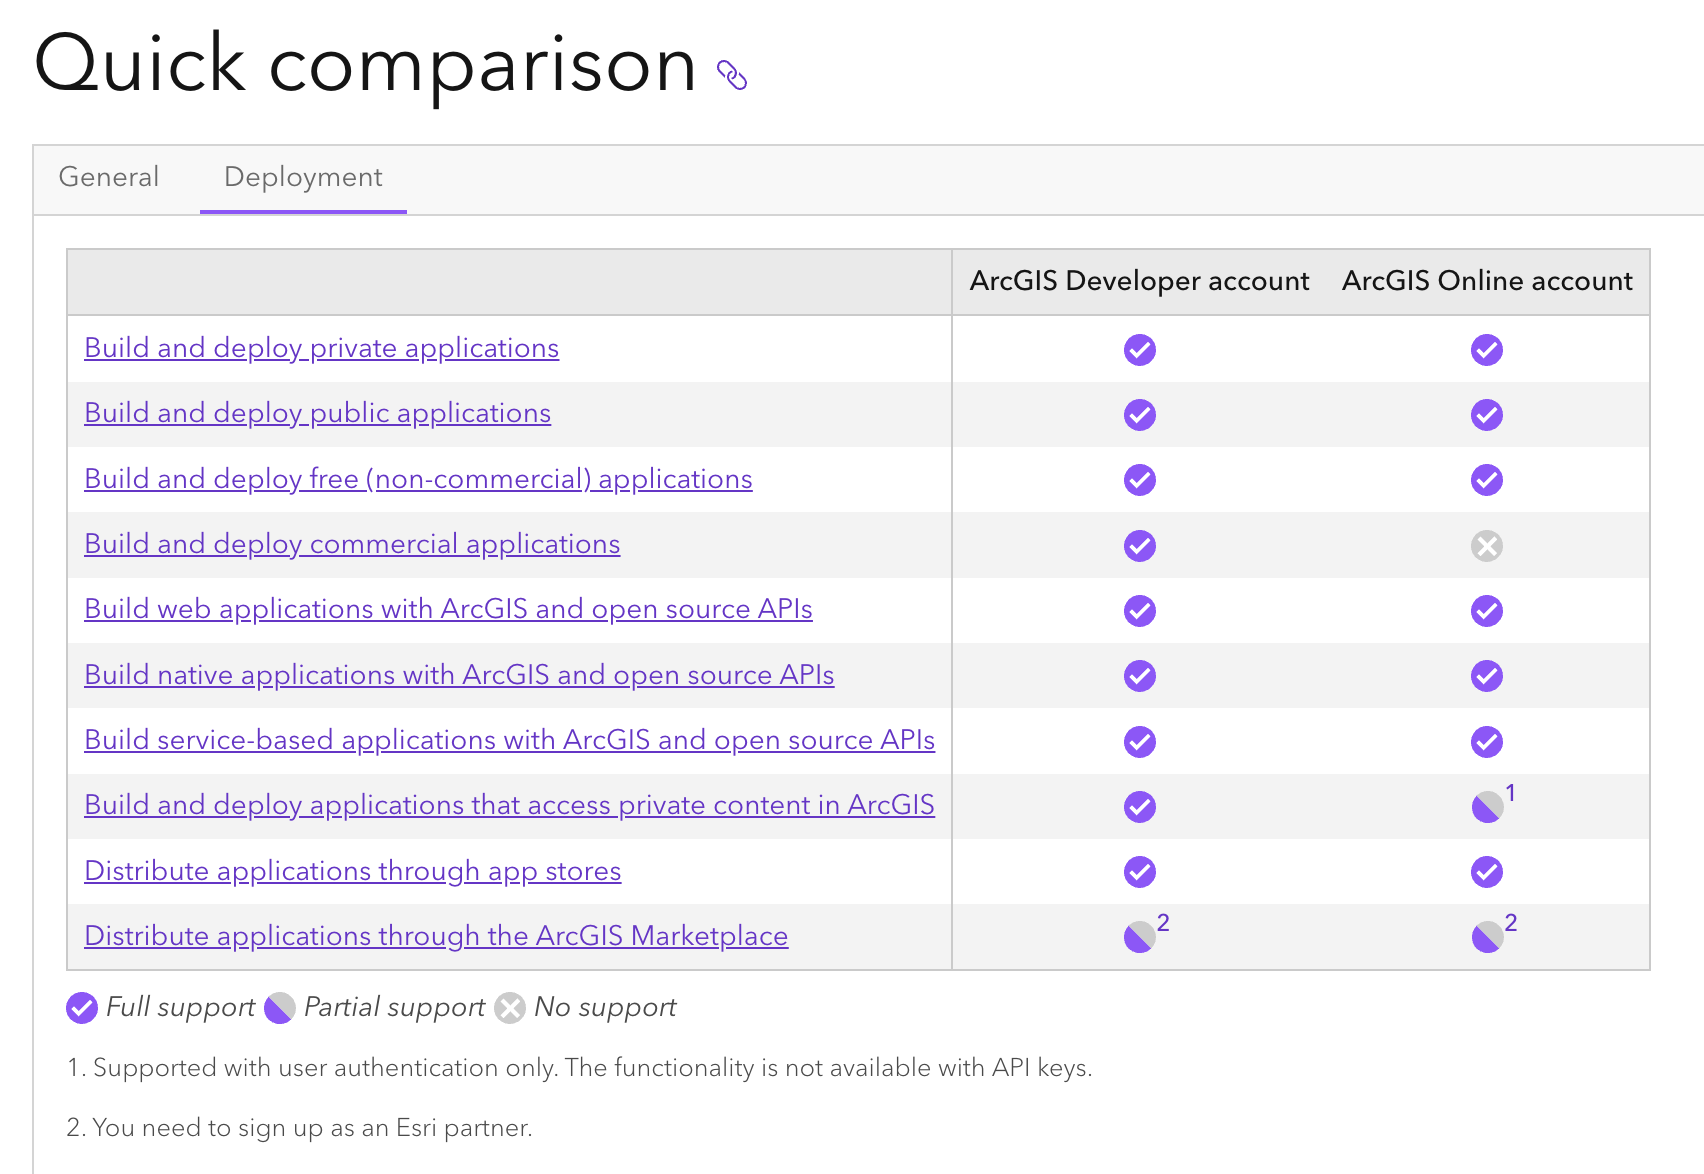Select the Deployment tab

(303, 177)
